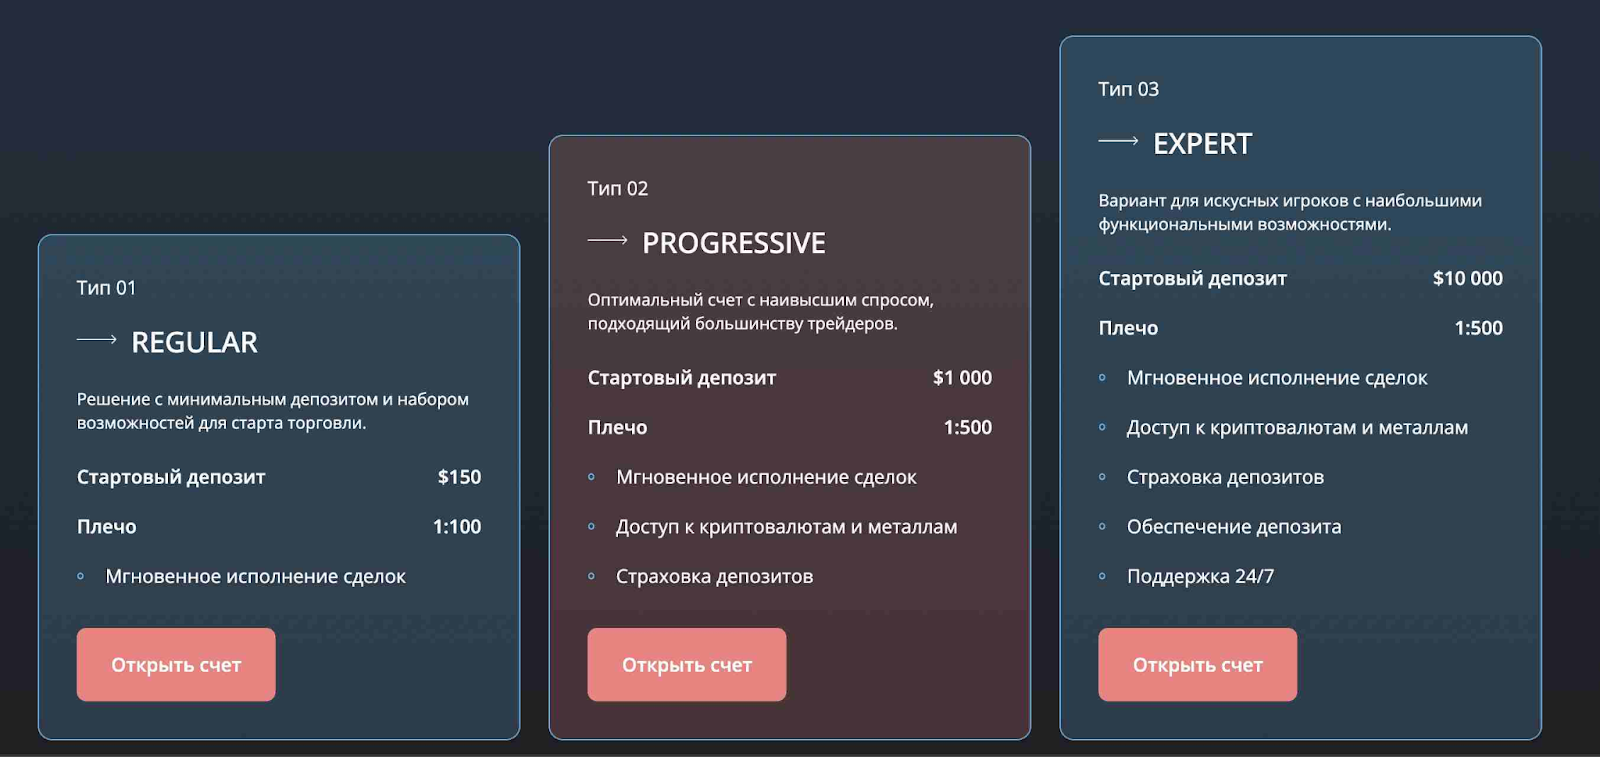Click the bullet before 'Страховка депозитов' in the PROGRESSIVE card
Image resolution: width=1600 pixels, height=757 pixels.
(x=592, y=576)
